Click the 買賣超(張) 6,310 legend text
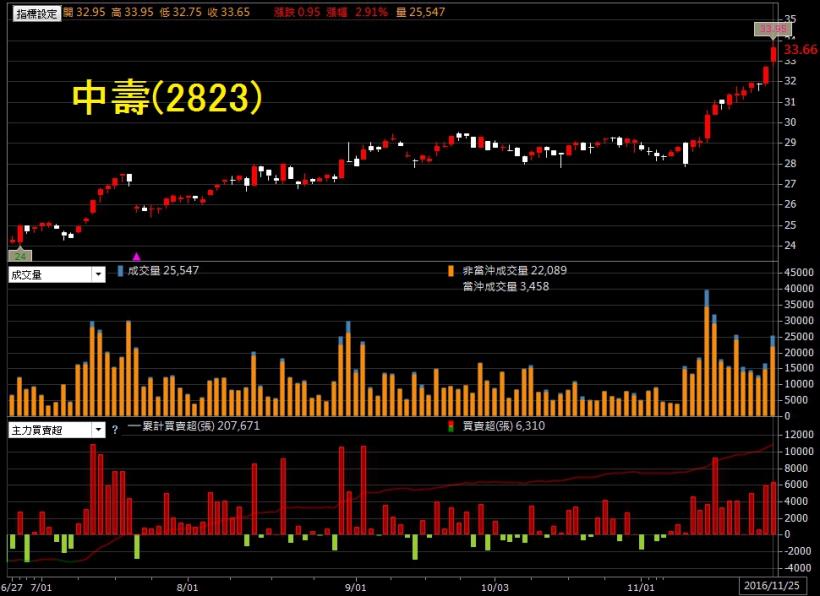The height and width of the screenshot is (596, 820). pos(504,426)
